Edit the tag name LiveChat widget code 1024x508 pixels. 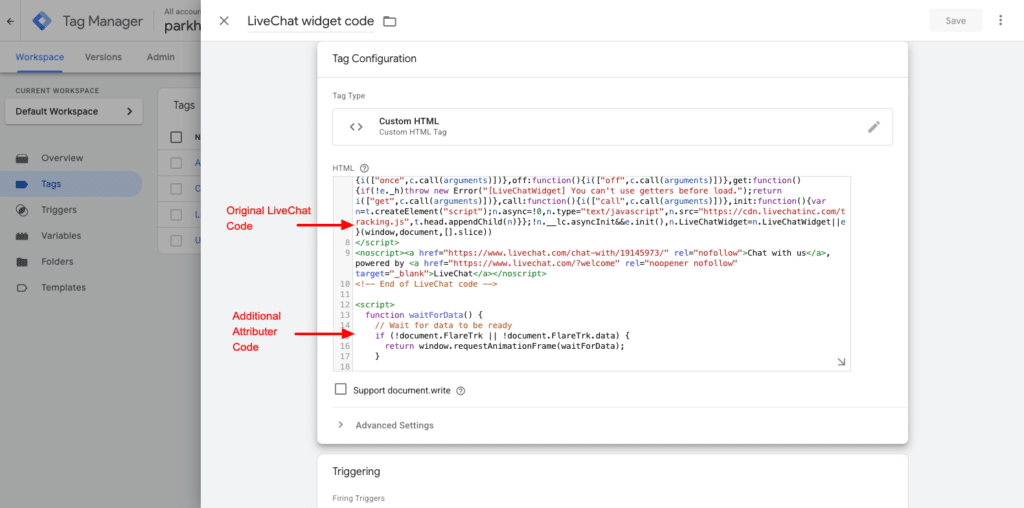[x=310, y=21]
